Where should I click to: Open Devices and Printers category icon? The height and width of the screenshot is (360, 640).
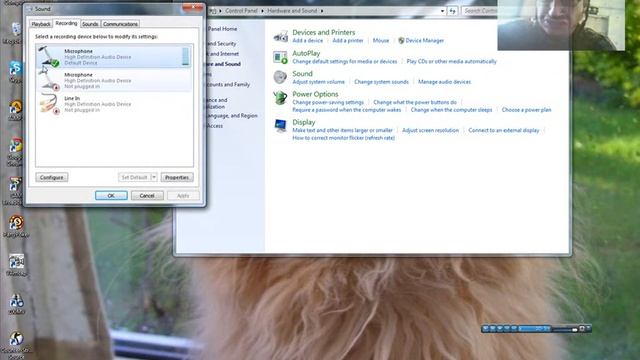click(281, 36)
